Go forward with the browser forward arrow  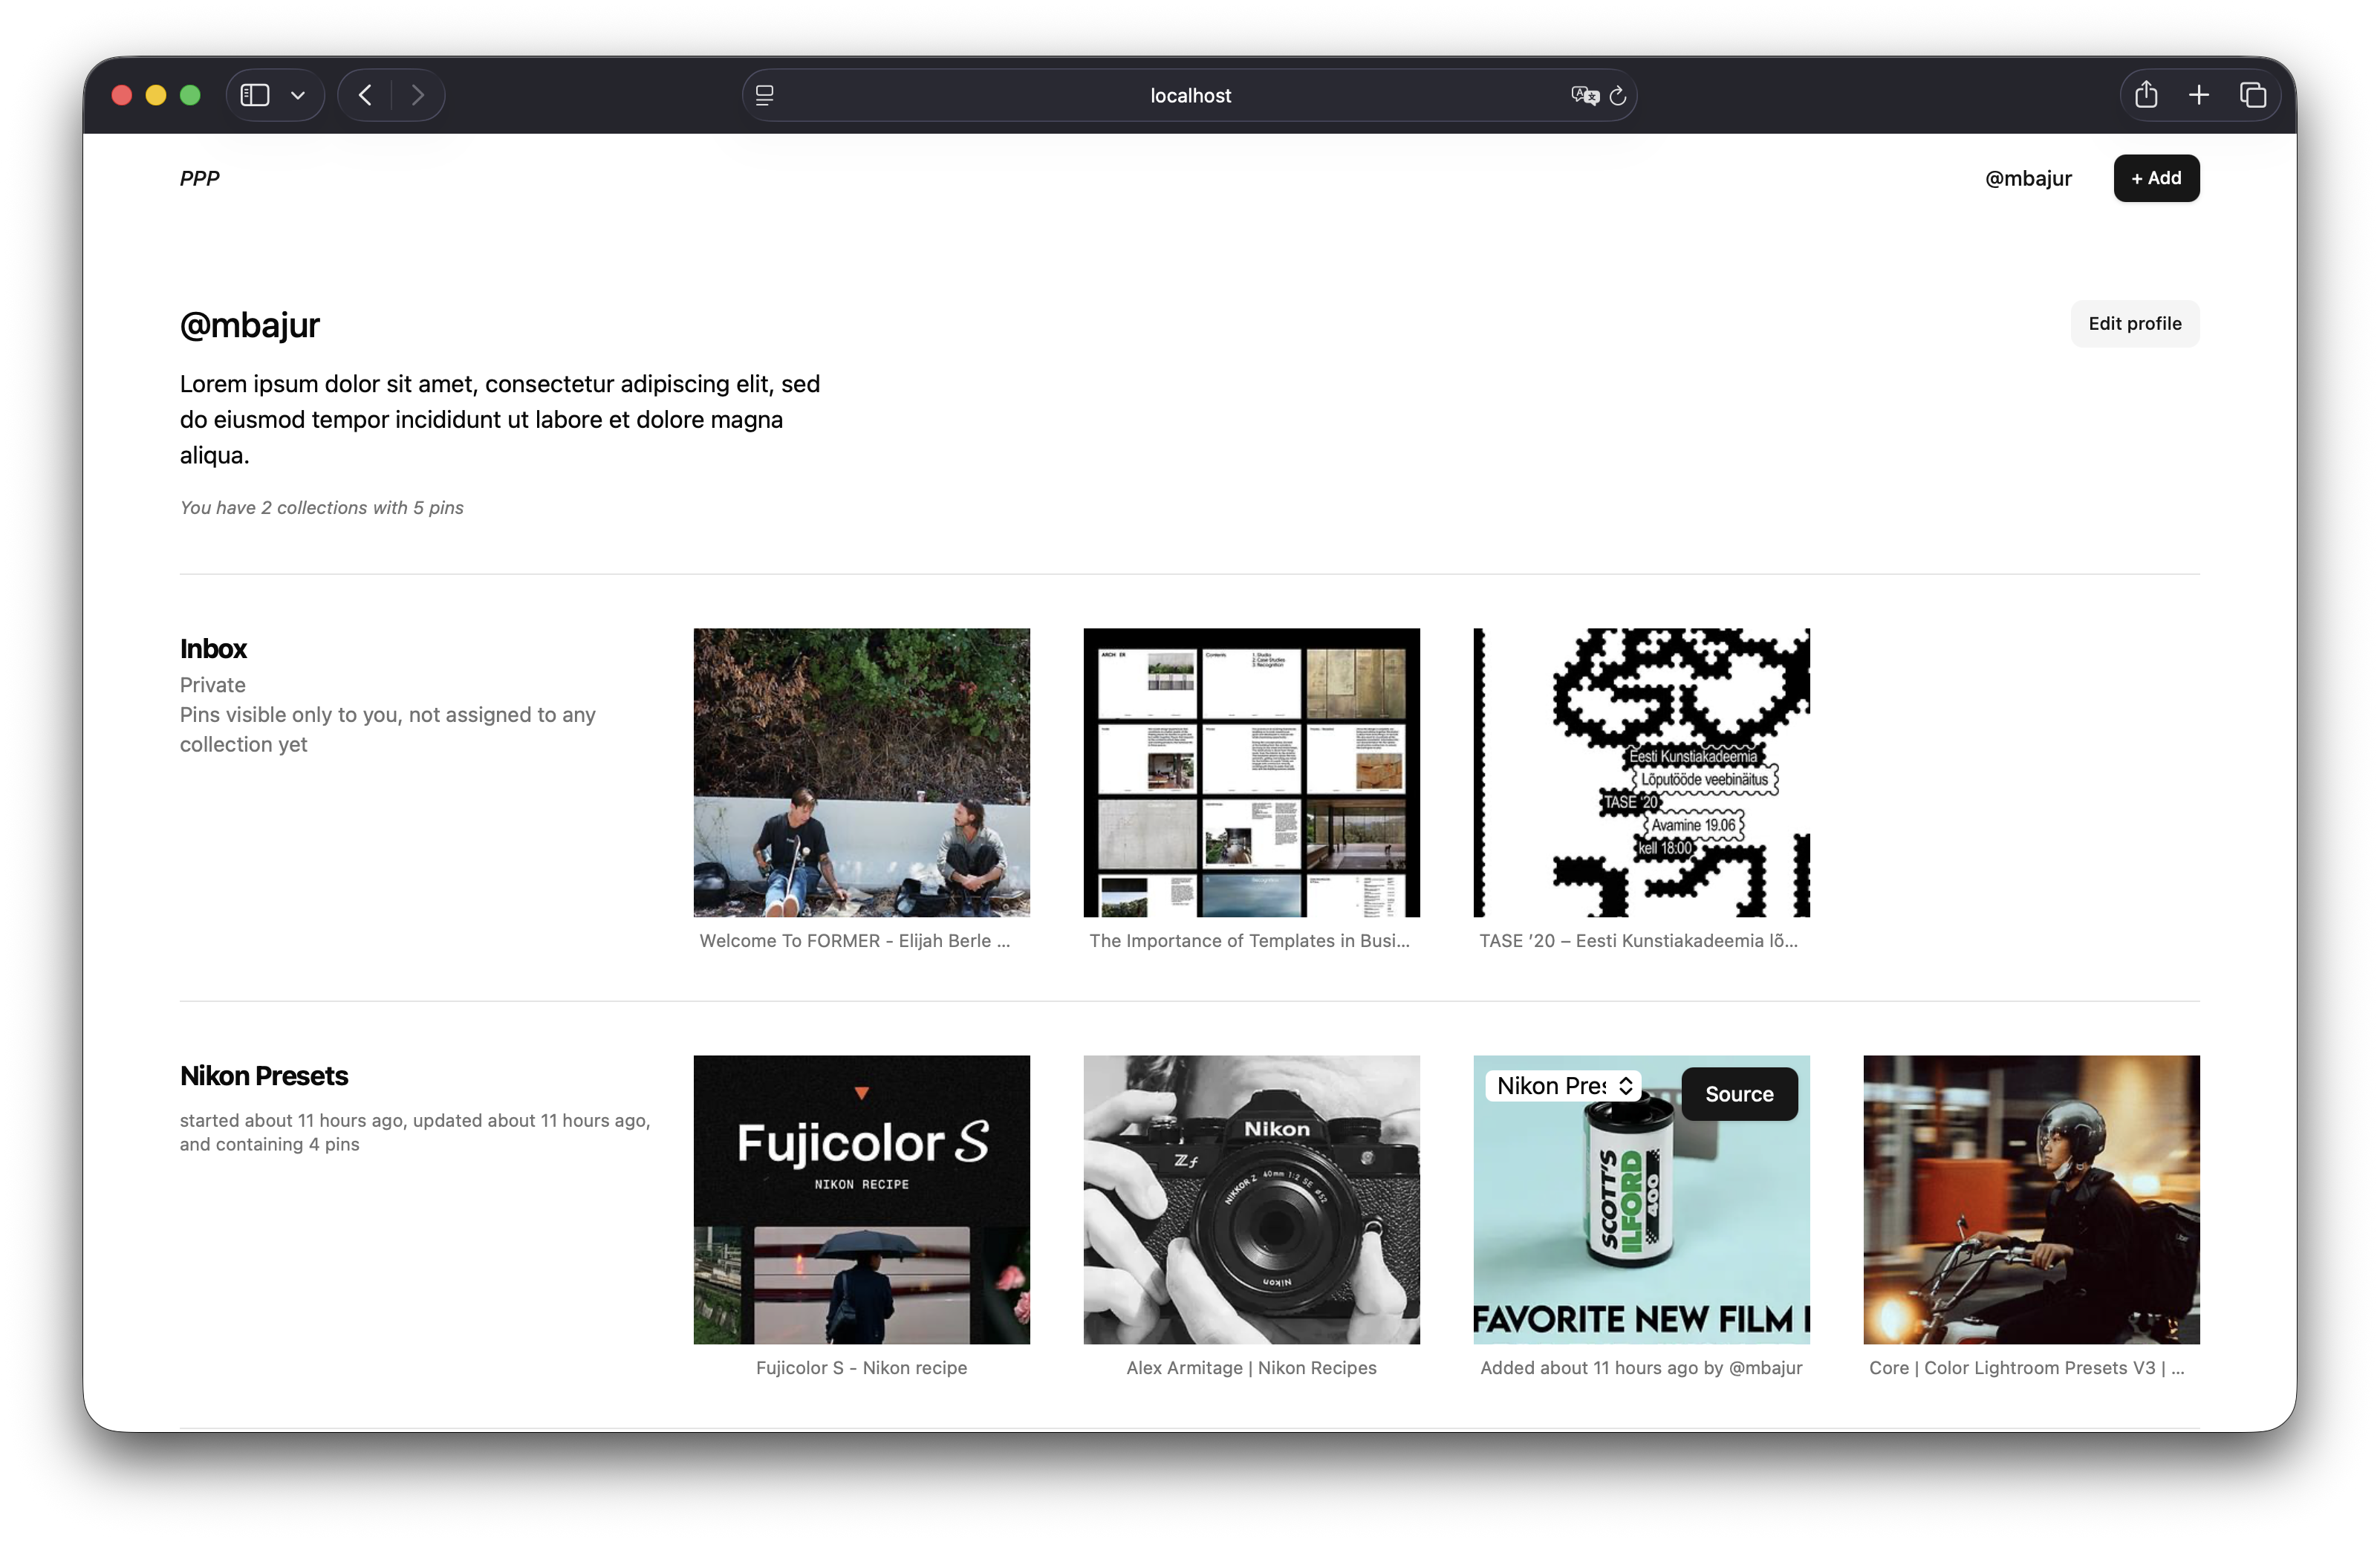pyautogui.click(x=418, y=95)
